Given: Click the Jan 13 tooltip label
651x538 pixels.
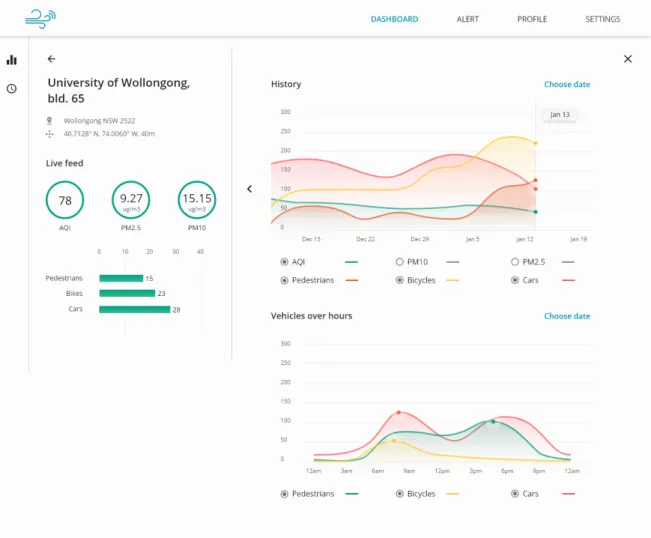Looking at the screenshot, I should pyautogui.click(x=560, y=115).
